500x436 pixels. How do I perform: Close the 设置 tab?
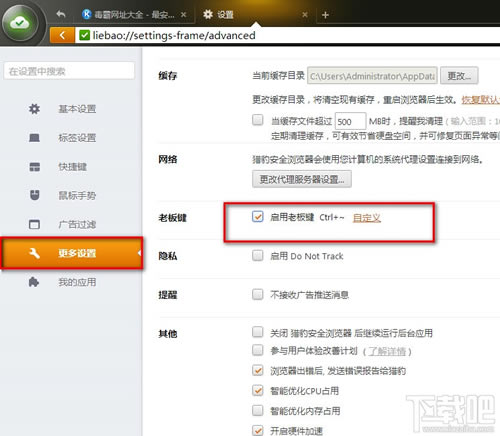click(x=305, y=15)
